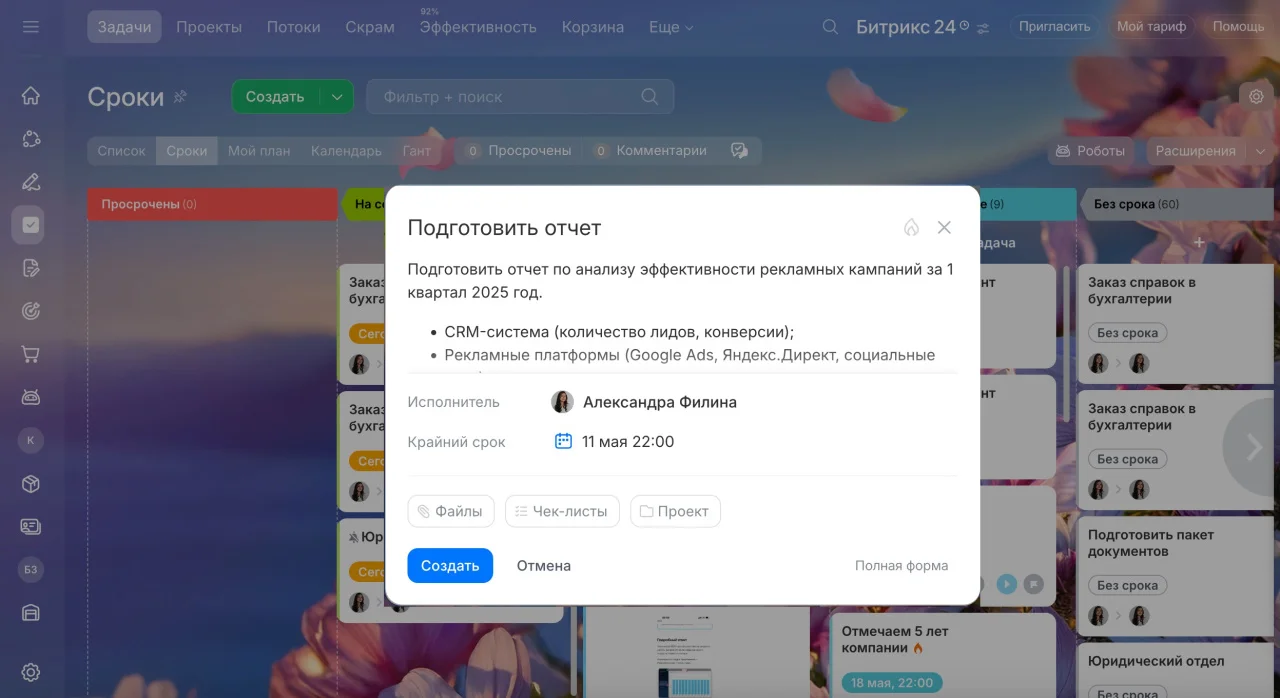Open Полная форма link
The image size is (1280, 698).
pos(901,565)
